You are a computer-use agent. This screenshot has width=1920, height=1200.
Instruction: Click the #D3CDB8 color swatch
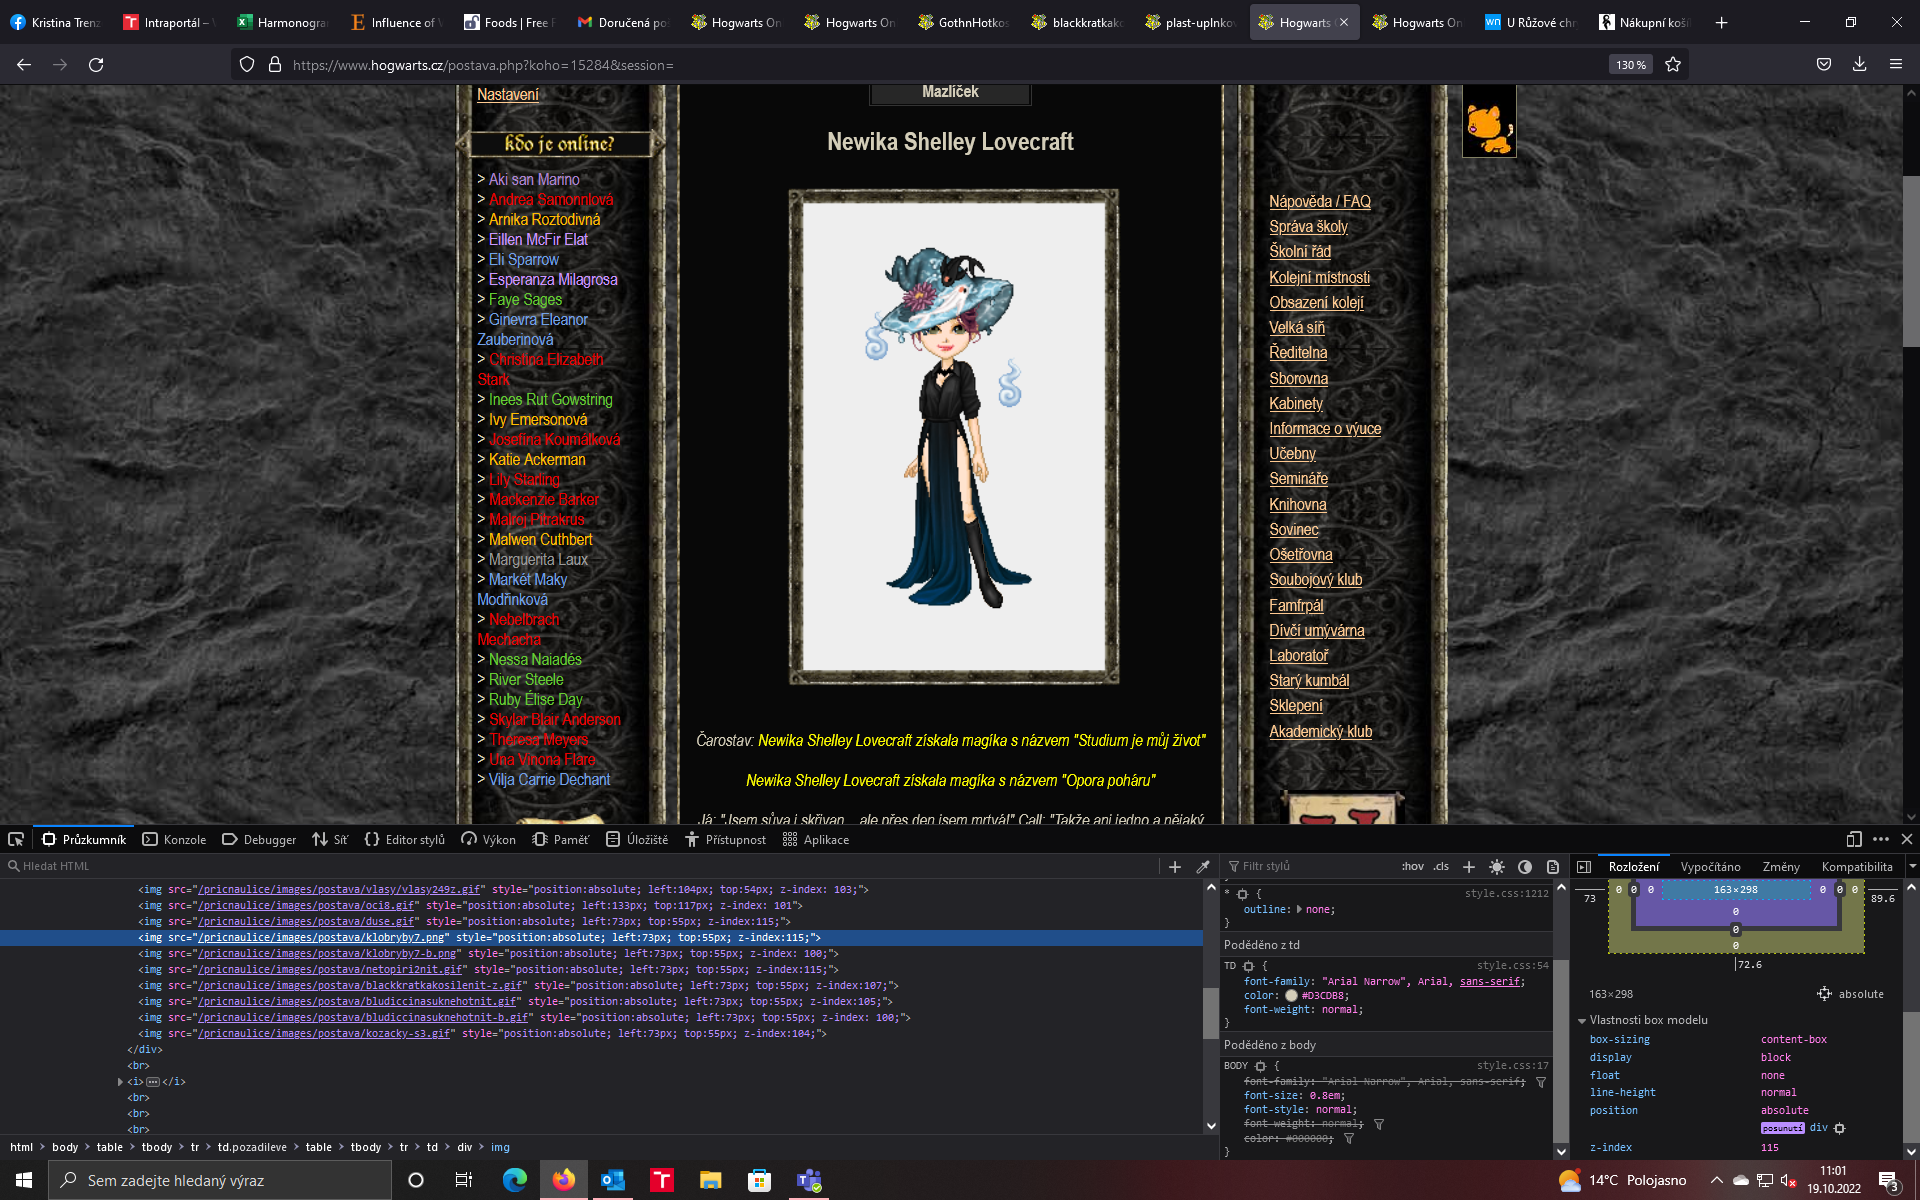point(1291,996)
